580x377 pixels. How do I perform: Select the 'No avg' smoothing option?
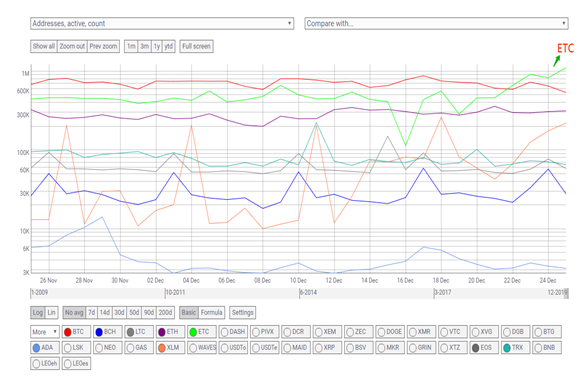click(x=74, y=313)
